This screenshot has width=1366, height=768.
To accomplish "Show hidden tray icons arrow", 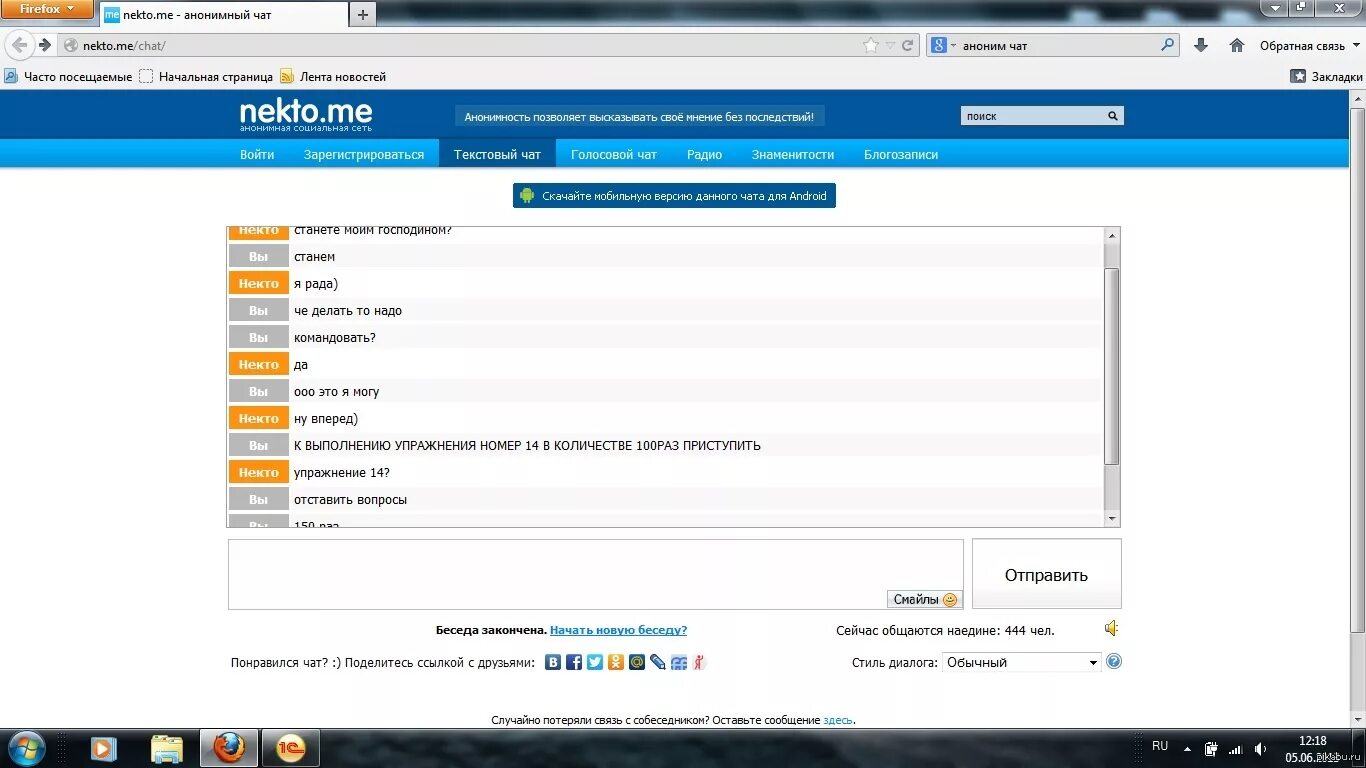I will [x=1187, y=748].
